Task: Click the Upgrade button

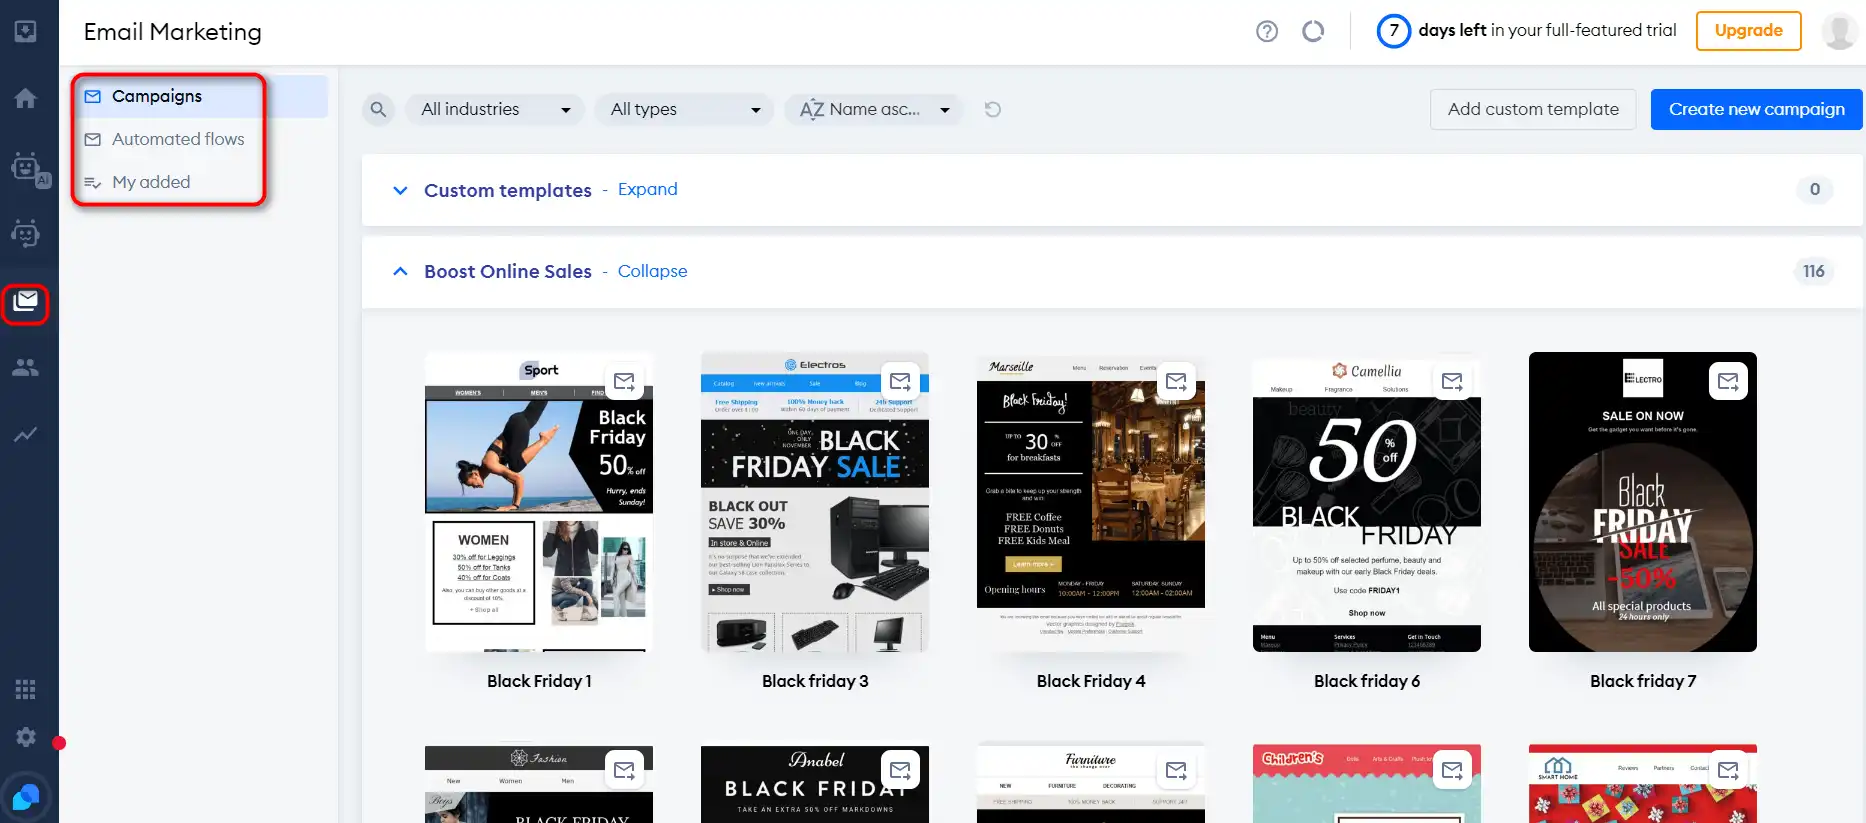Action: (1748, 31)
